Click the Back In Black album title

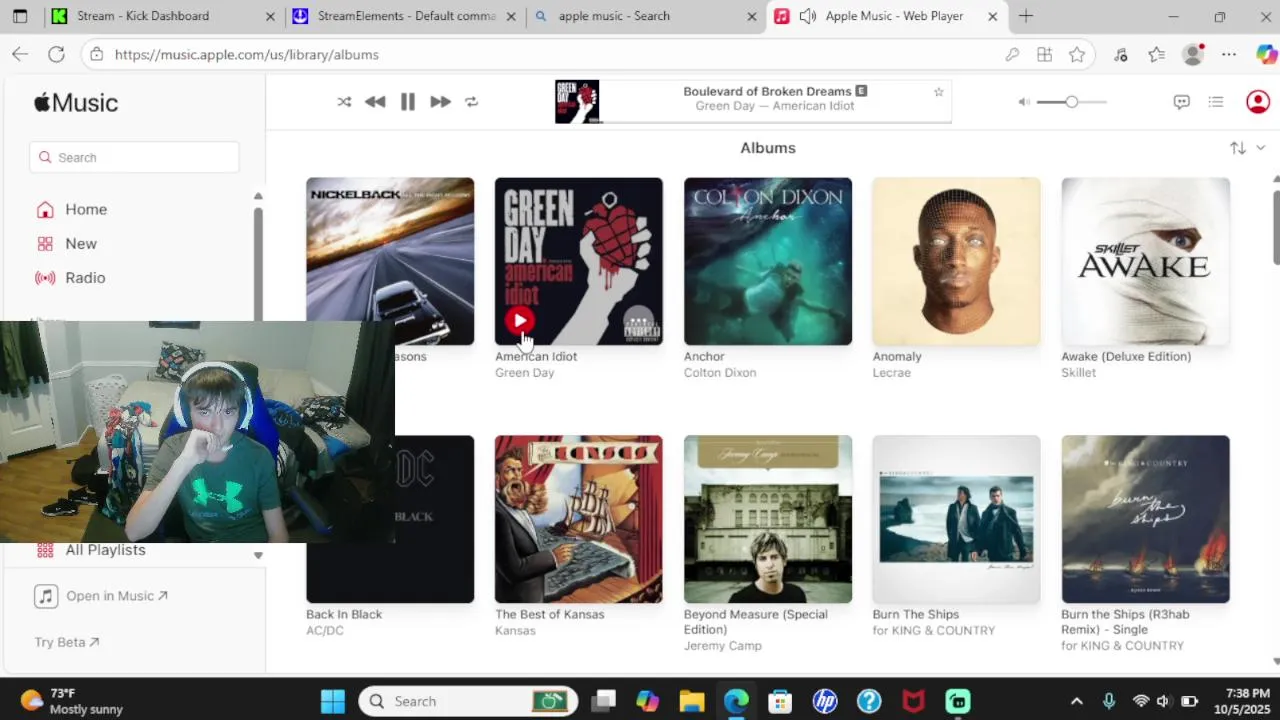(x=344, y=614)
